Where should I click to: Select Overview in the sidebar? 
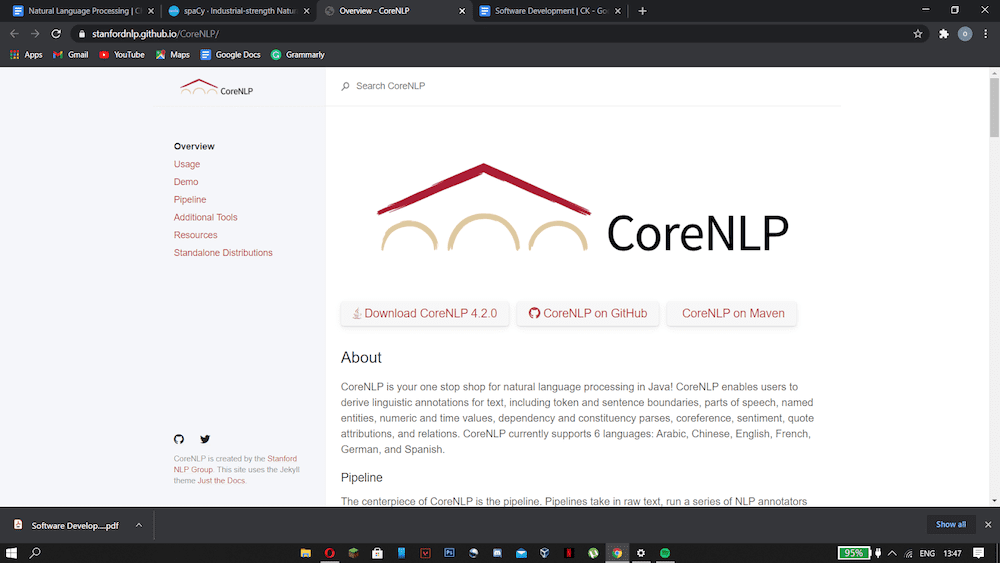(x=195, y=146)
